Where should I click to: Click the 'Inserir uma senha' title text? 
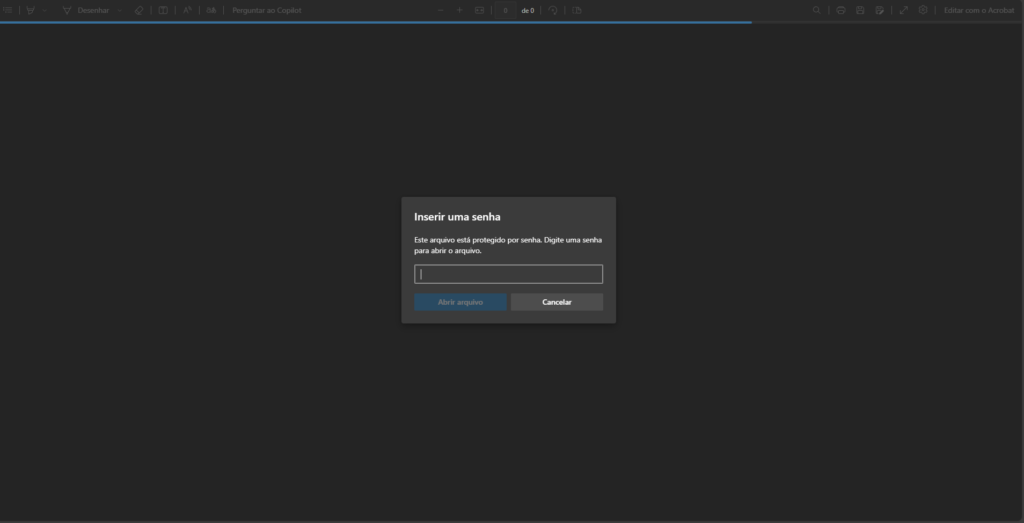click(457, 217)
